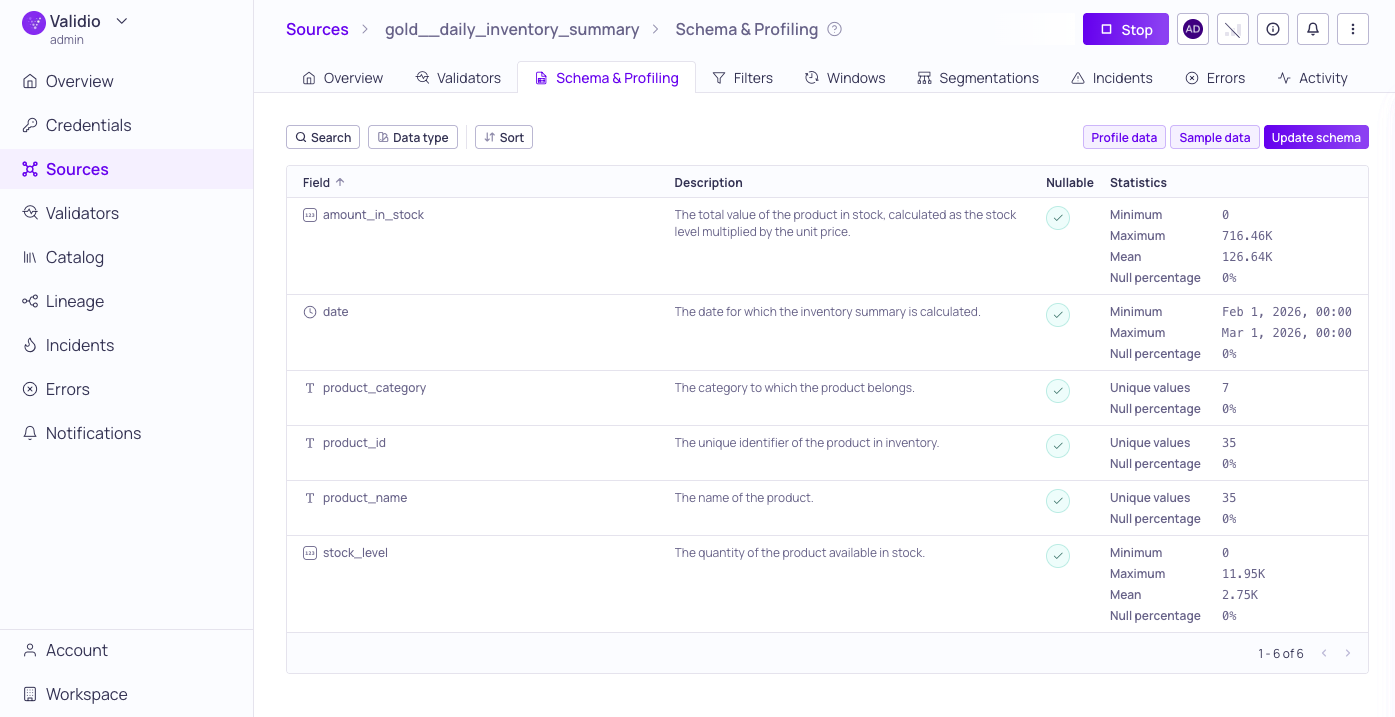Viewport: 1395px width, 717px height.
Task: Sort by the Field column header
Action: 323,182
